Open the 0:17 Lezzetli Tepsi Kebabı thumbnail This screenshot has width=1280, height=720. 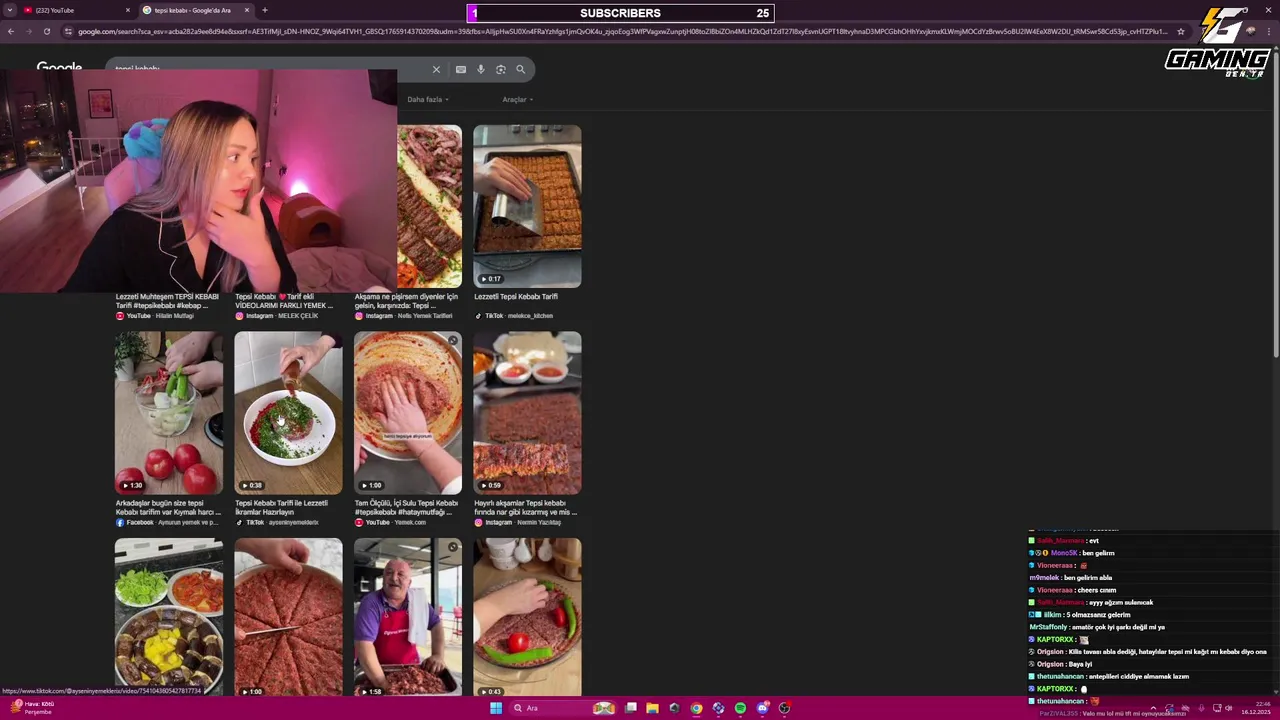coord(527,206)
